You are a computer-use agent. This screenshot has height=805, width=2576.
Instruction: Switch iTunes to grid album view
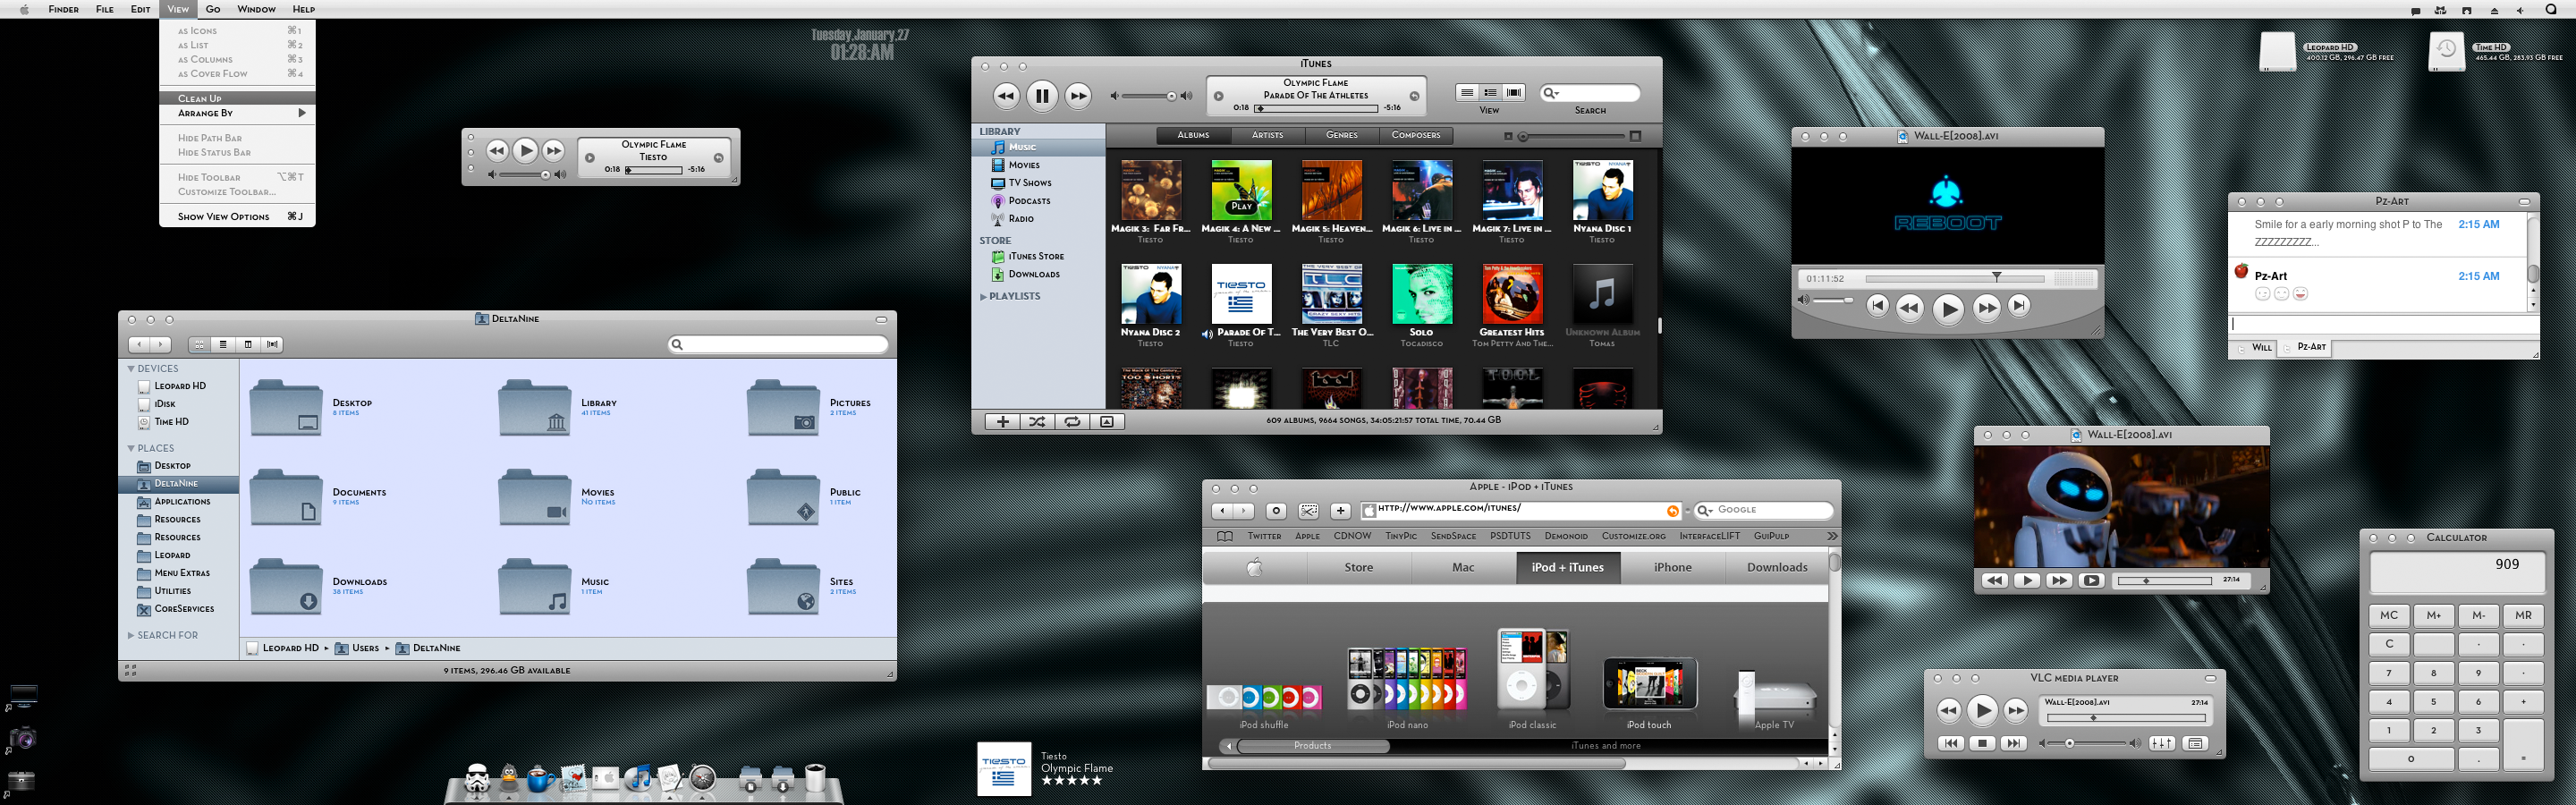coord(1490,93)
